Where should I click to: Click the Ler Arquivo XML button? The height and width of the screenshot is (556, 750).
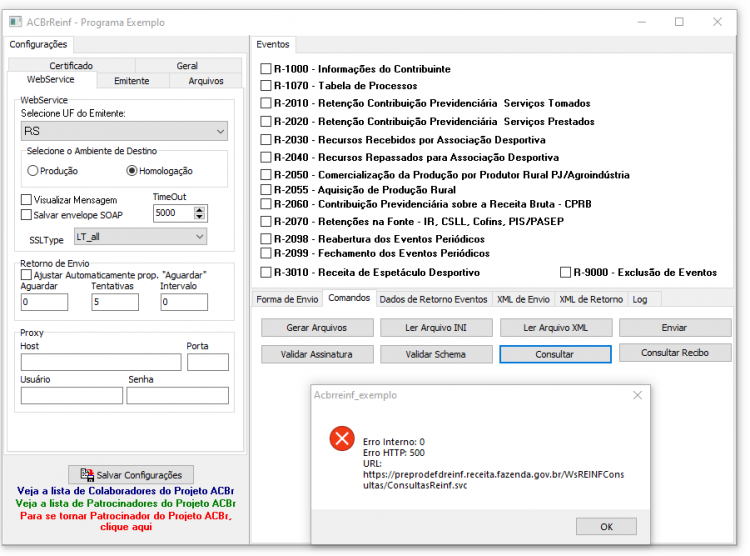(556, 328)
